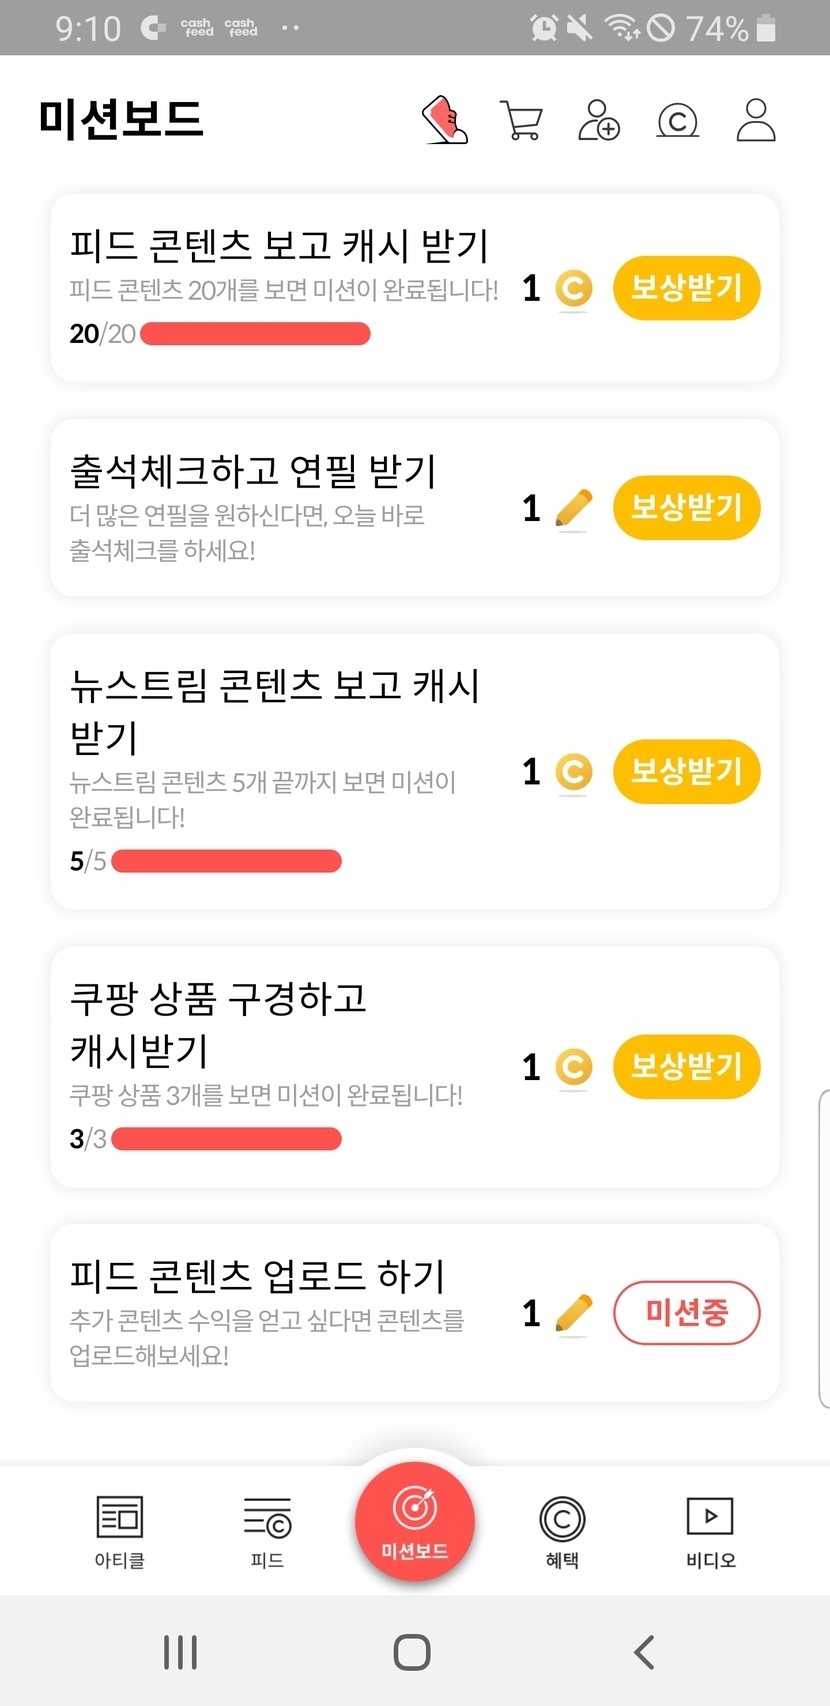Claim reward for 뉴스트림 콘텐츠 보고 캐시 받기
Screen dimensions: 830x1706
pos(686,771)
